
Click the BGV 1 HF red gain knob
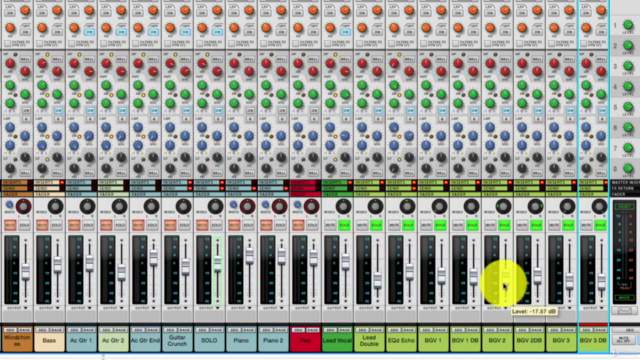tap(426, 63)
